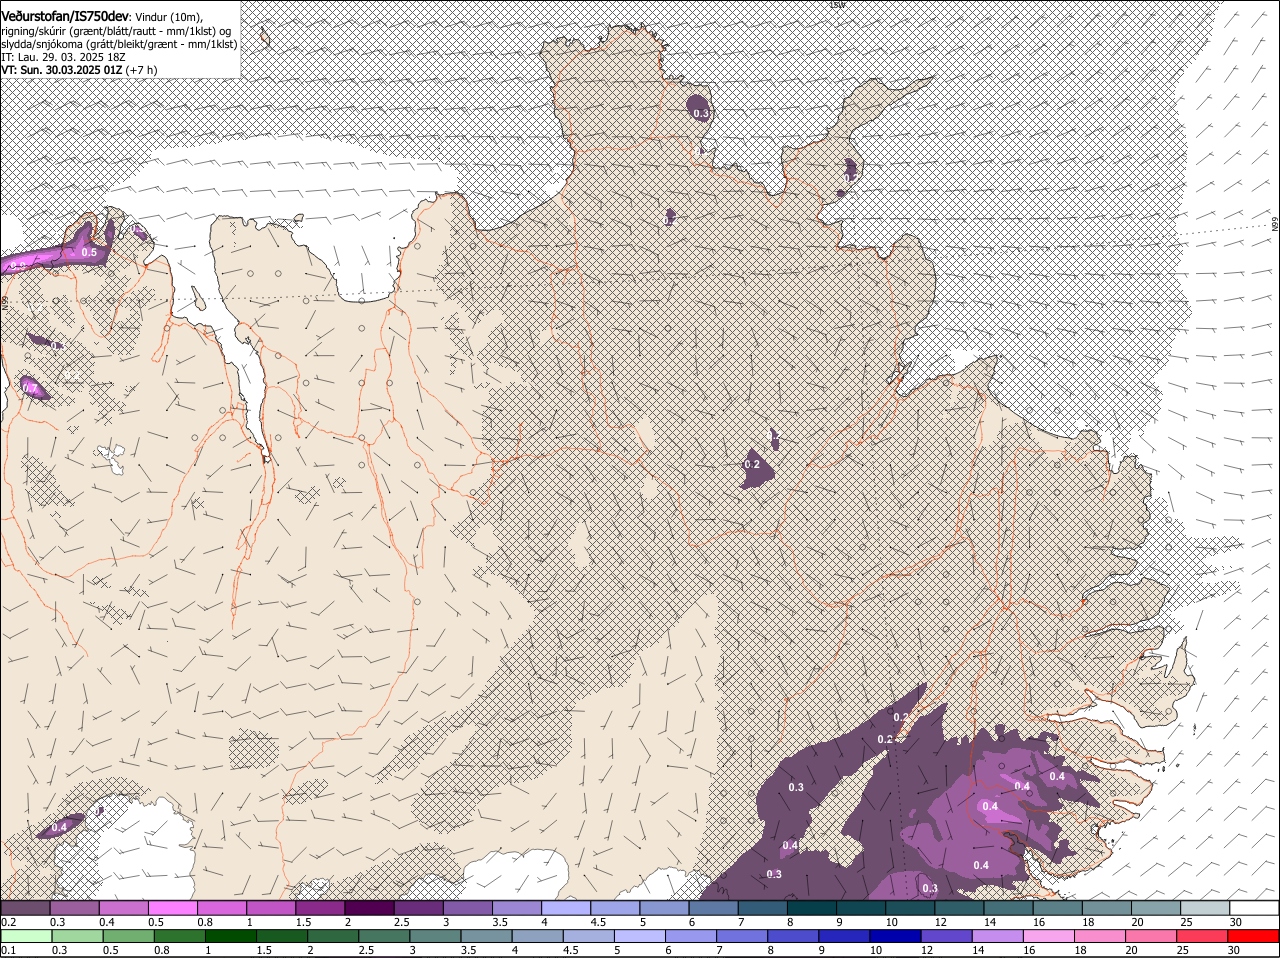Screen dimensions: 1280x958
Task: Pick the 20 rose rain legend swatch
Action: pos(1152,936)
